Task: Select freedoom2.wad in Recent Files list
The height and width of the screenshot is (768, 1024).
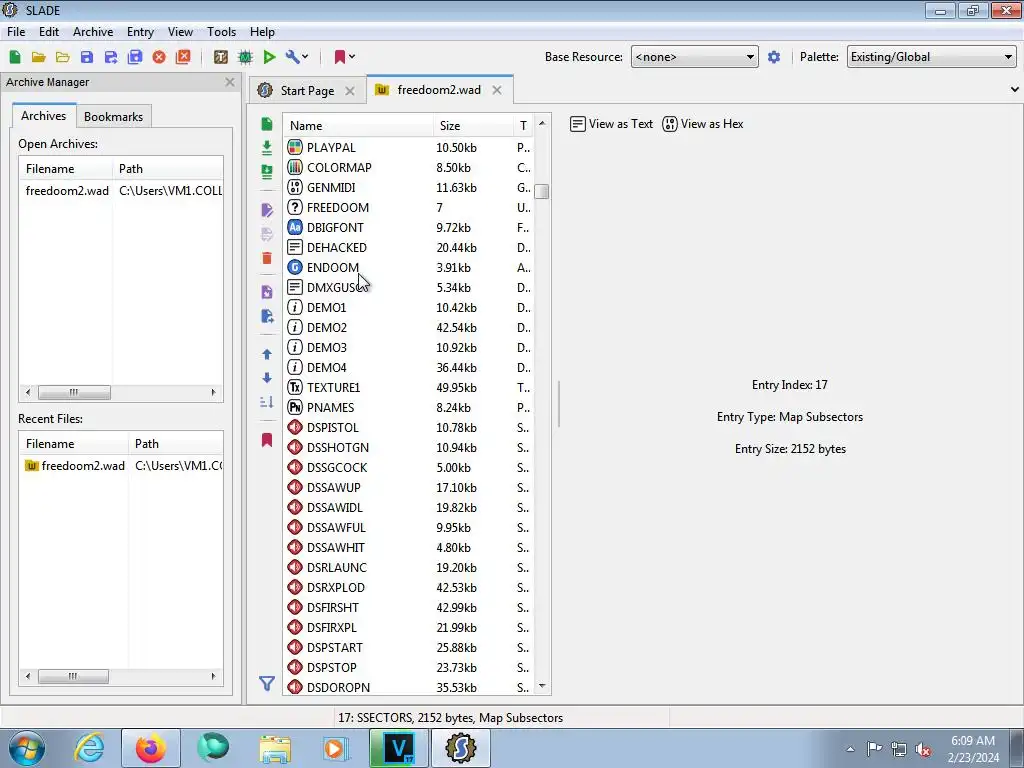Action: (x=121, y=466)
